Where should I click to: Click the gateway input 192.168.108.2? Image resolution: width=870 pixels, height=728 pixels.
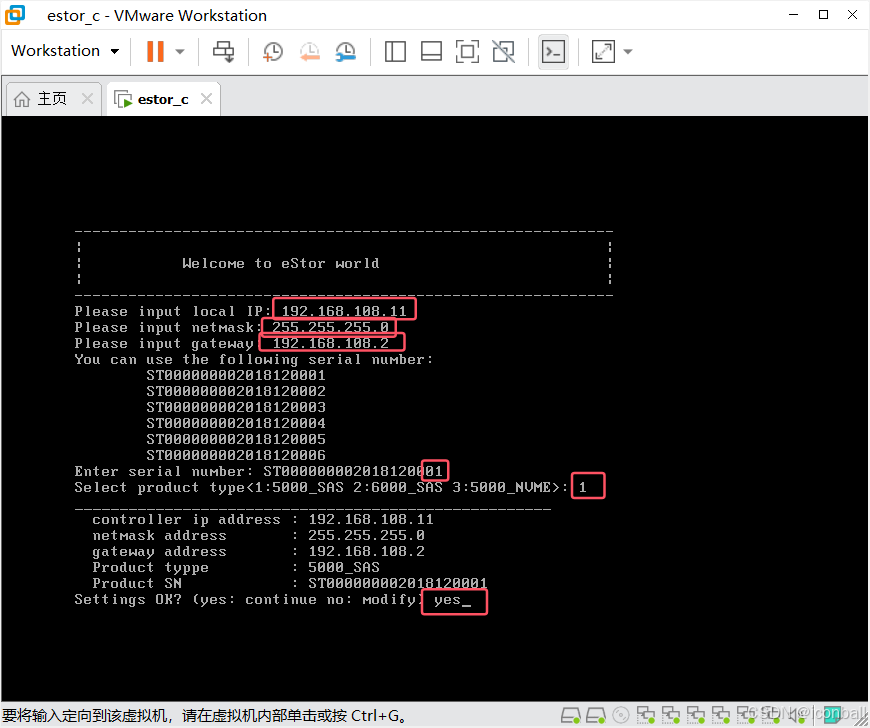click(x=331, y=343)
